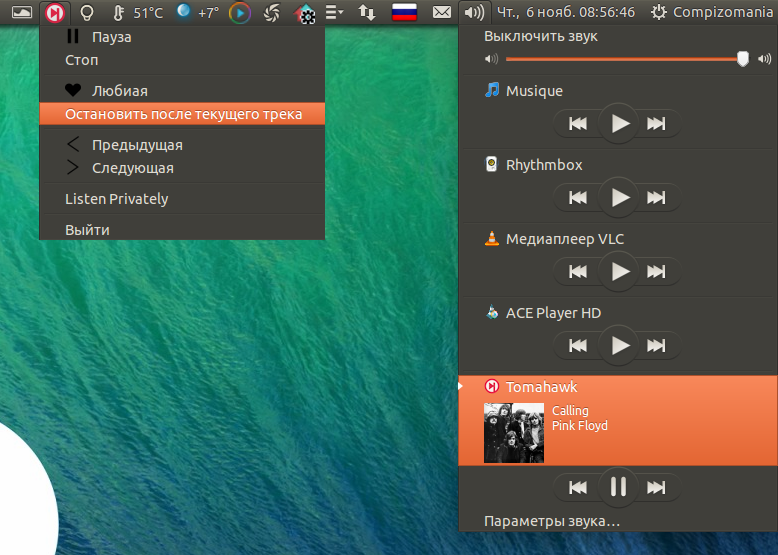Launch Musique from the sound menu
Screen dimensions: 778x555
tap(618, 91)
